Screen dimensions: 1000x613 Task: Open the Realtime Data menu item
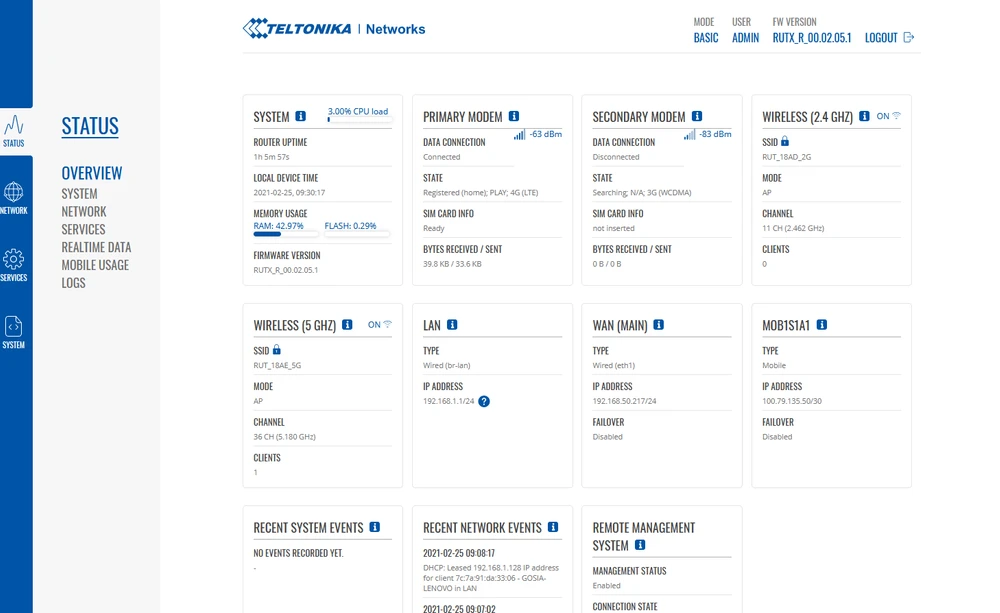coord(96,247)
